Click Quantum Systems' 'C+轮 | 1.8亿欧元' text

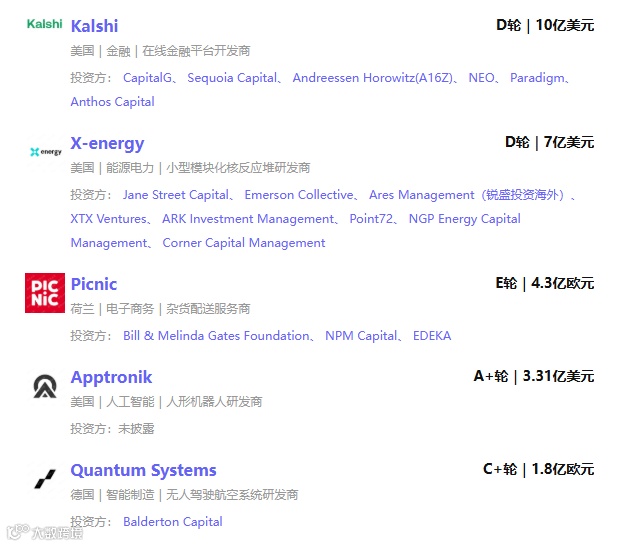539,469
